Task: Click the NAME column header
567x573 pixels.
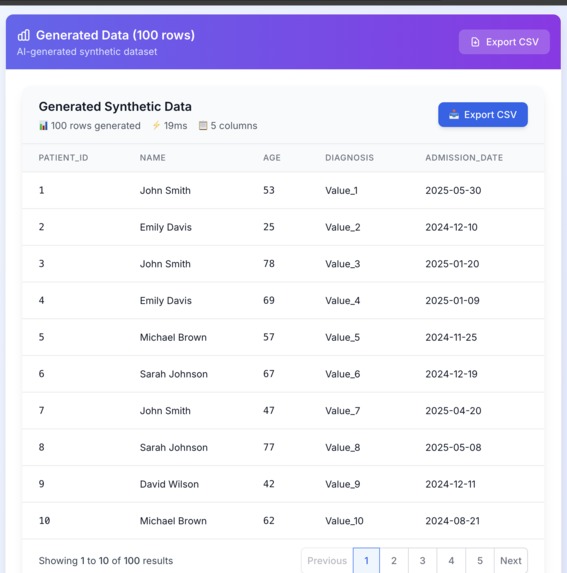Action: [153, 158]
